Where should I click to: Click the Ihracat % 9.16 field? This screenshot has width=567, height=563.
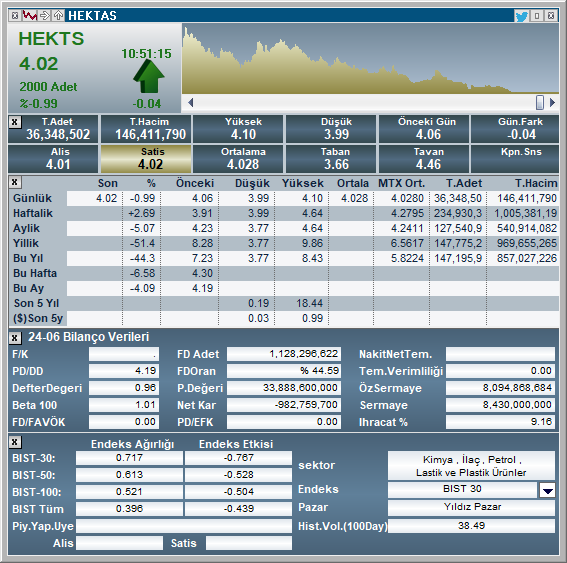tap(500, 422)
